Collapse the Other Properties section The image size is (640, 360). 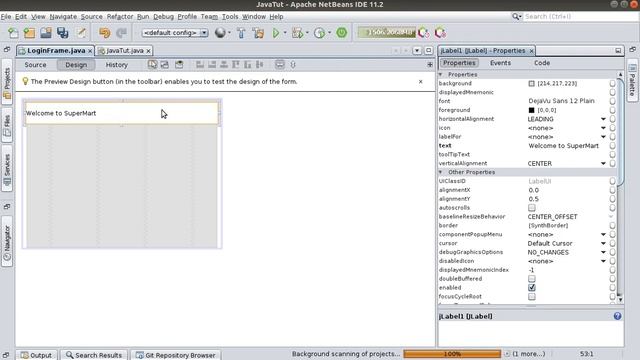pos(441,172)
